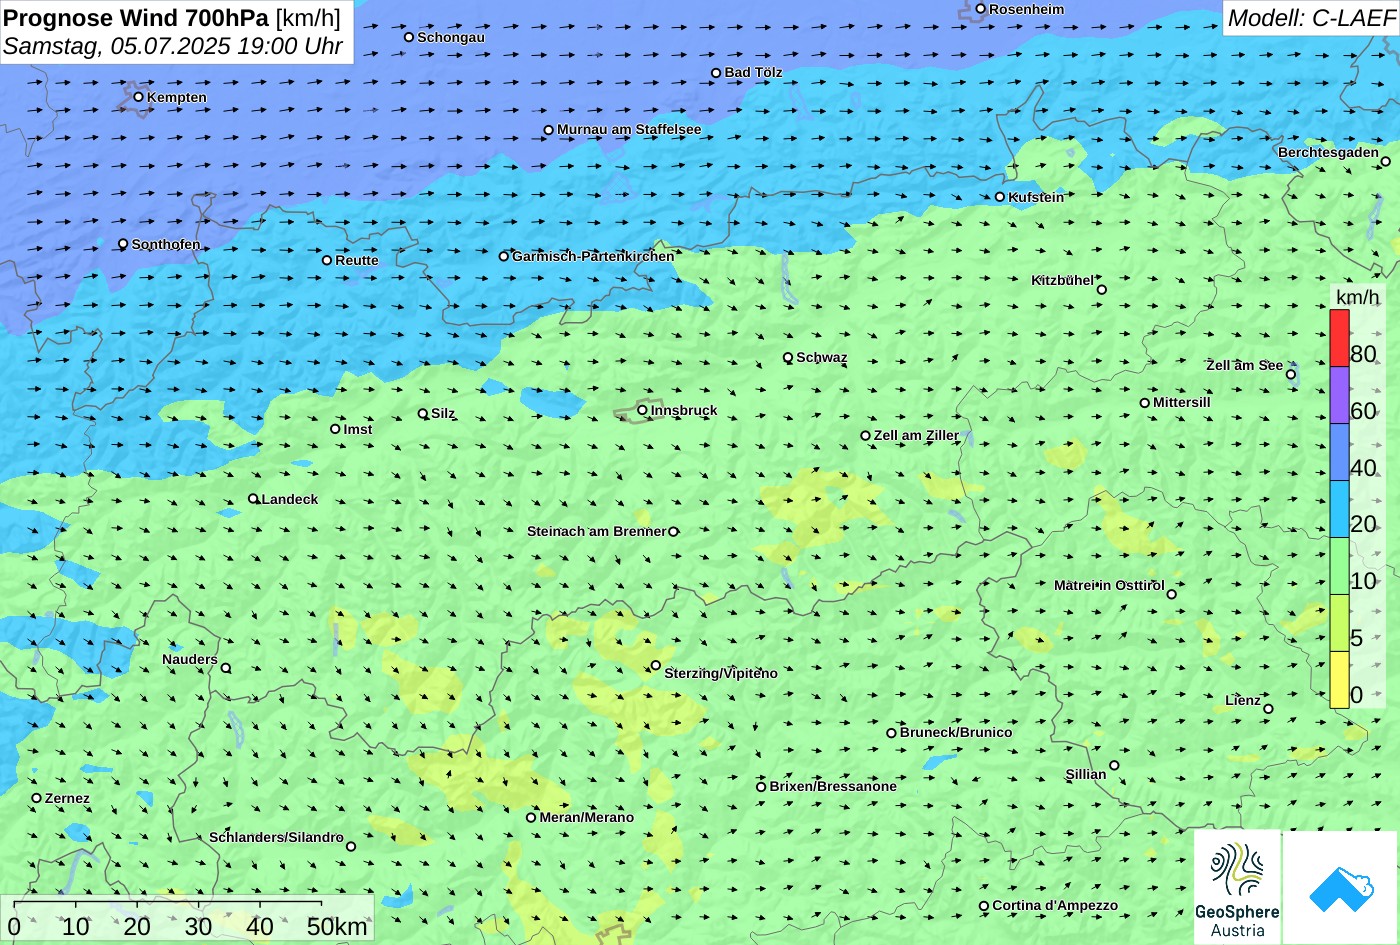Click the GeoSphere Austria logo

click(x=1237, y=887)
